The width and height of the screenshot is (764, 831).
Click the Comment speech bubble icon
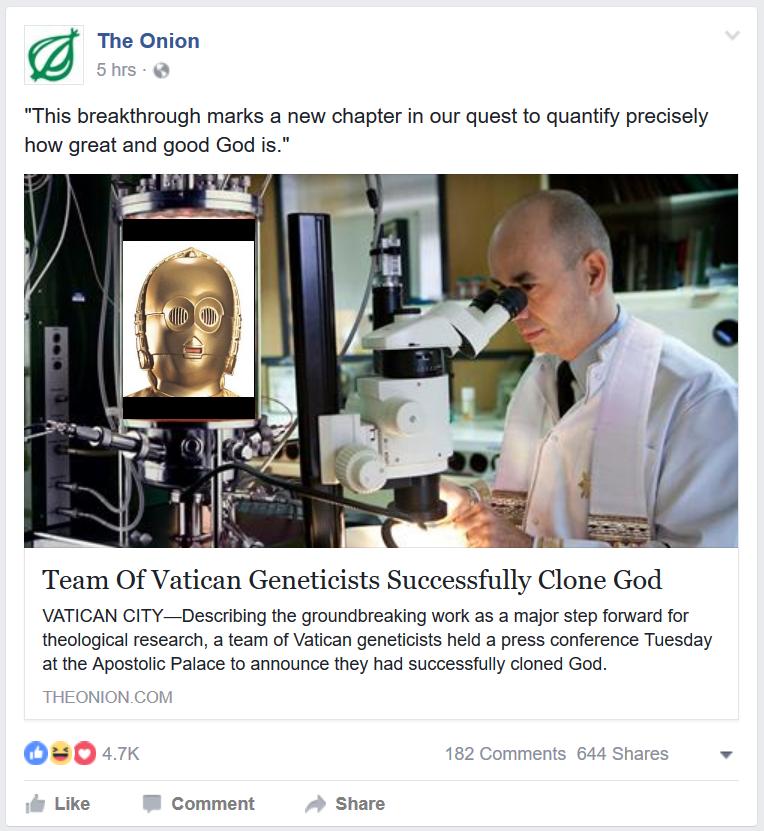coord(152,804)
